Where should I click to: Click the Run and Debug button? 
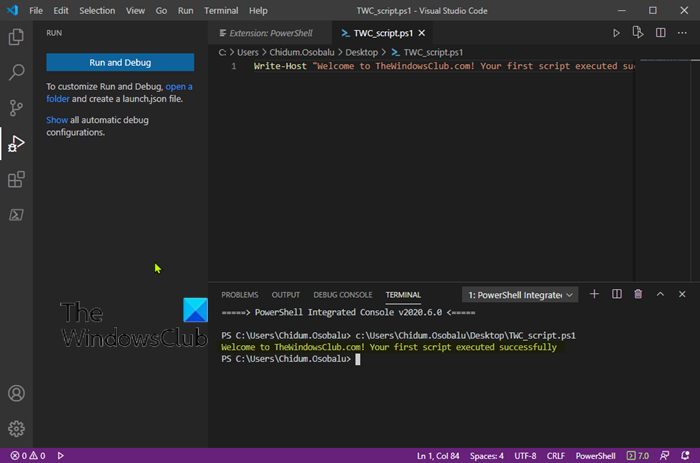click(120, 62)
